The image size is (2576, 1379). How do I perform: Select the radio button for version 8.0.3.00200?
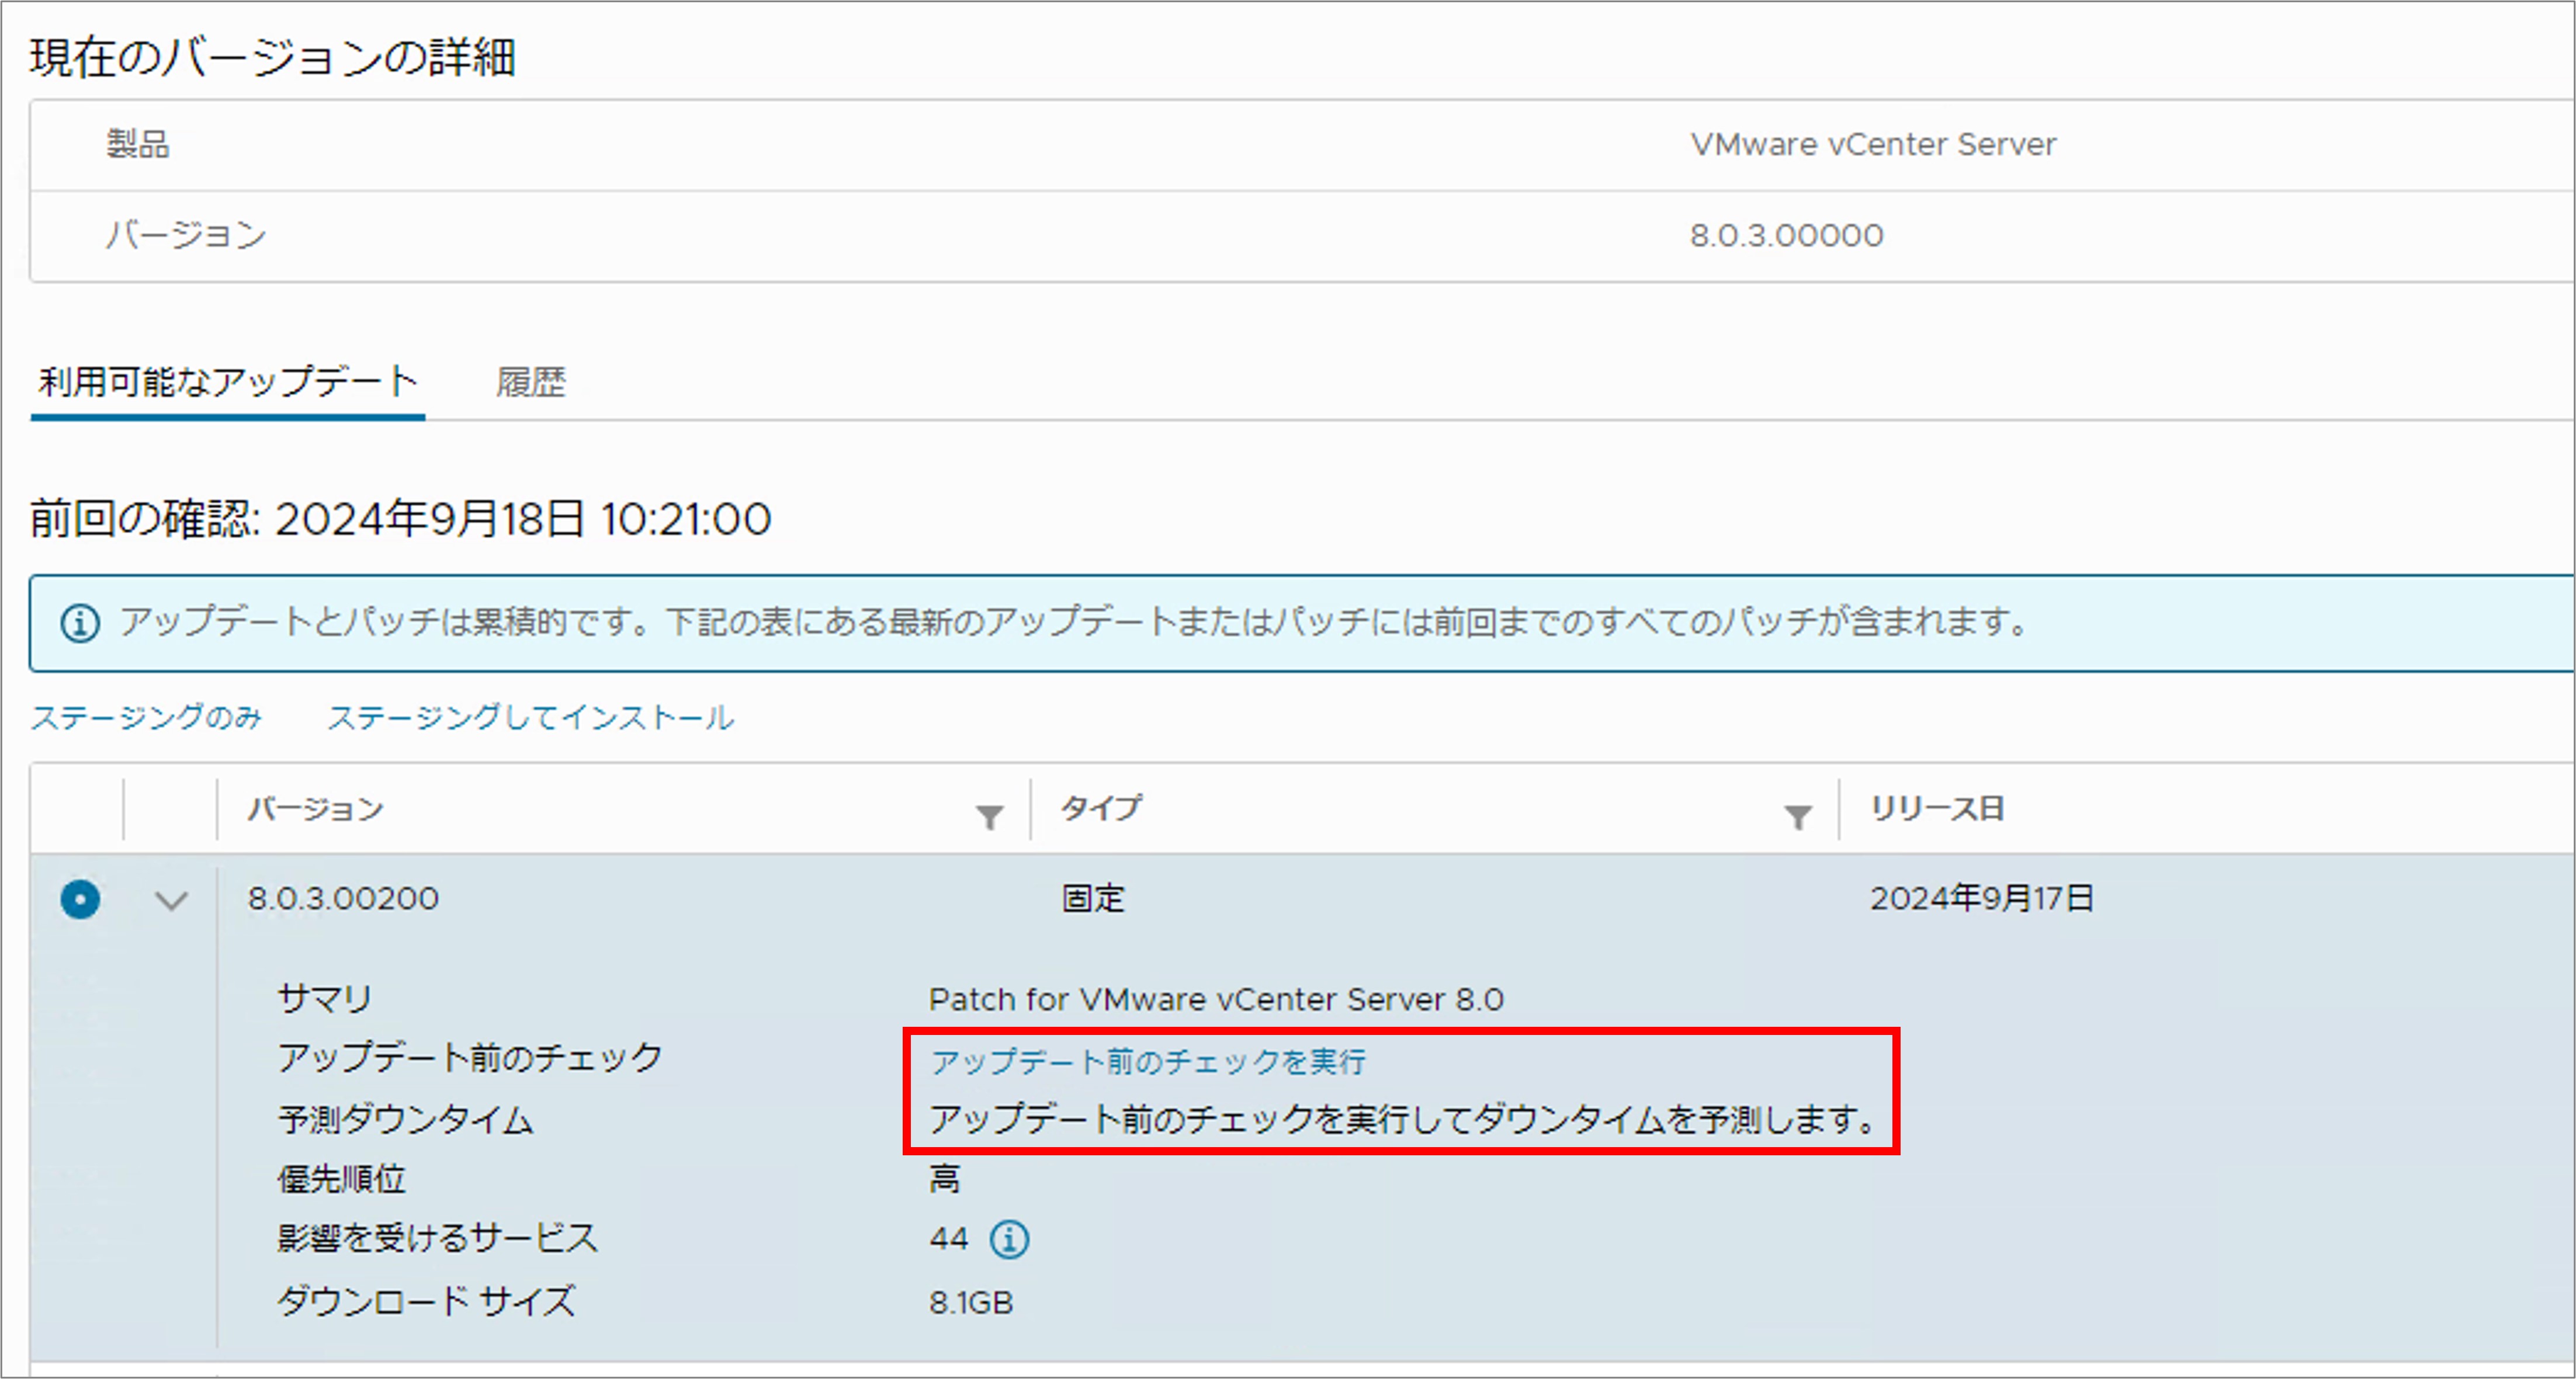(x=80, y=899)
